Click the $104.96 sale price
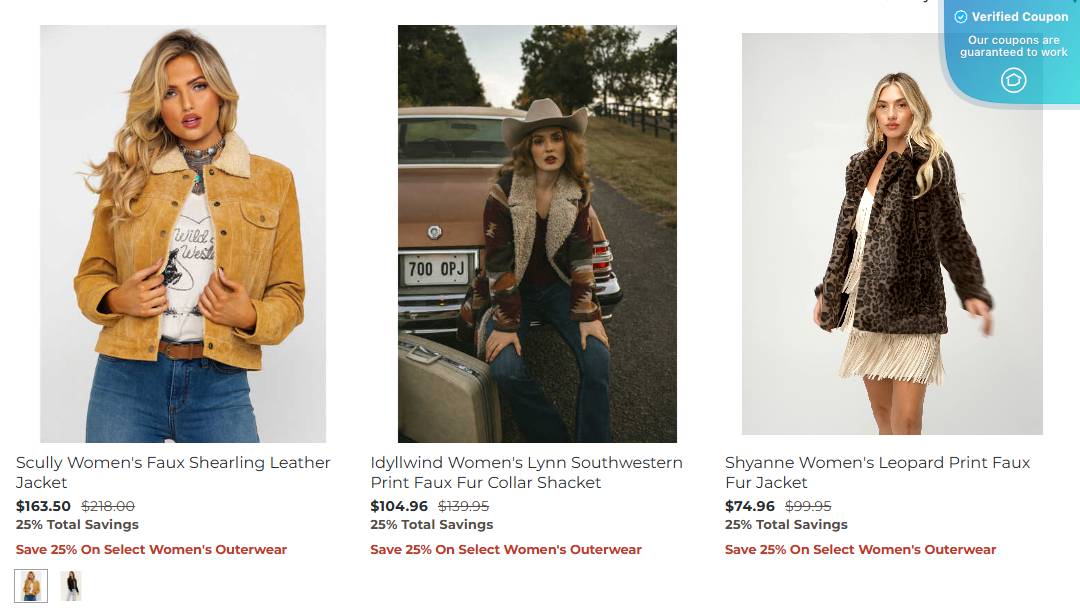Viewport: 1080px width, 615px height. [x=399, y=506]
